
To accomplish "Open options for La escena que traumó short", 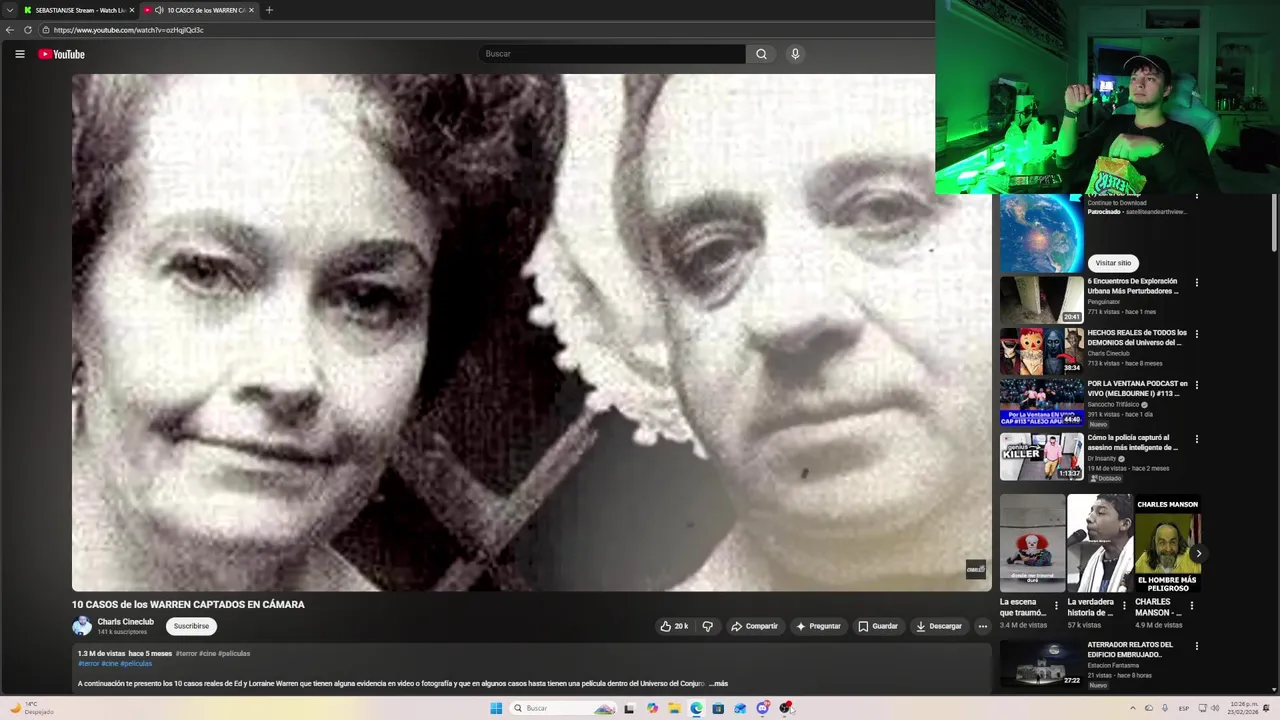I will point(1056,605).
